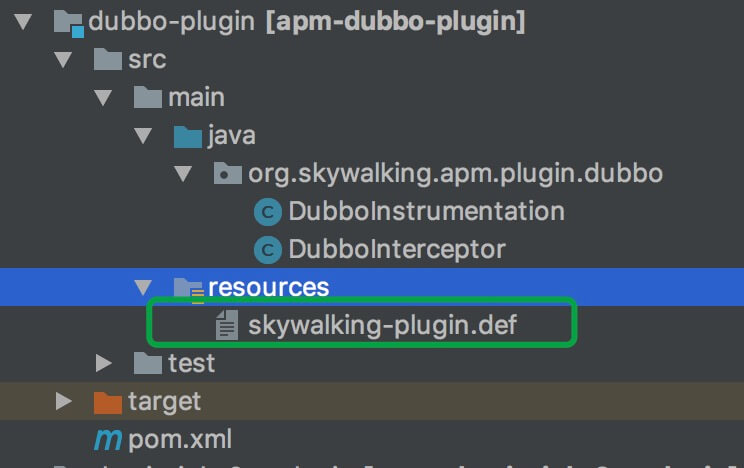The width and height of the screenshot is (744, 468).
Task: Click the class icon beside DubboInstrumentation
Action: (x=268, y=212)
